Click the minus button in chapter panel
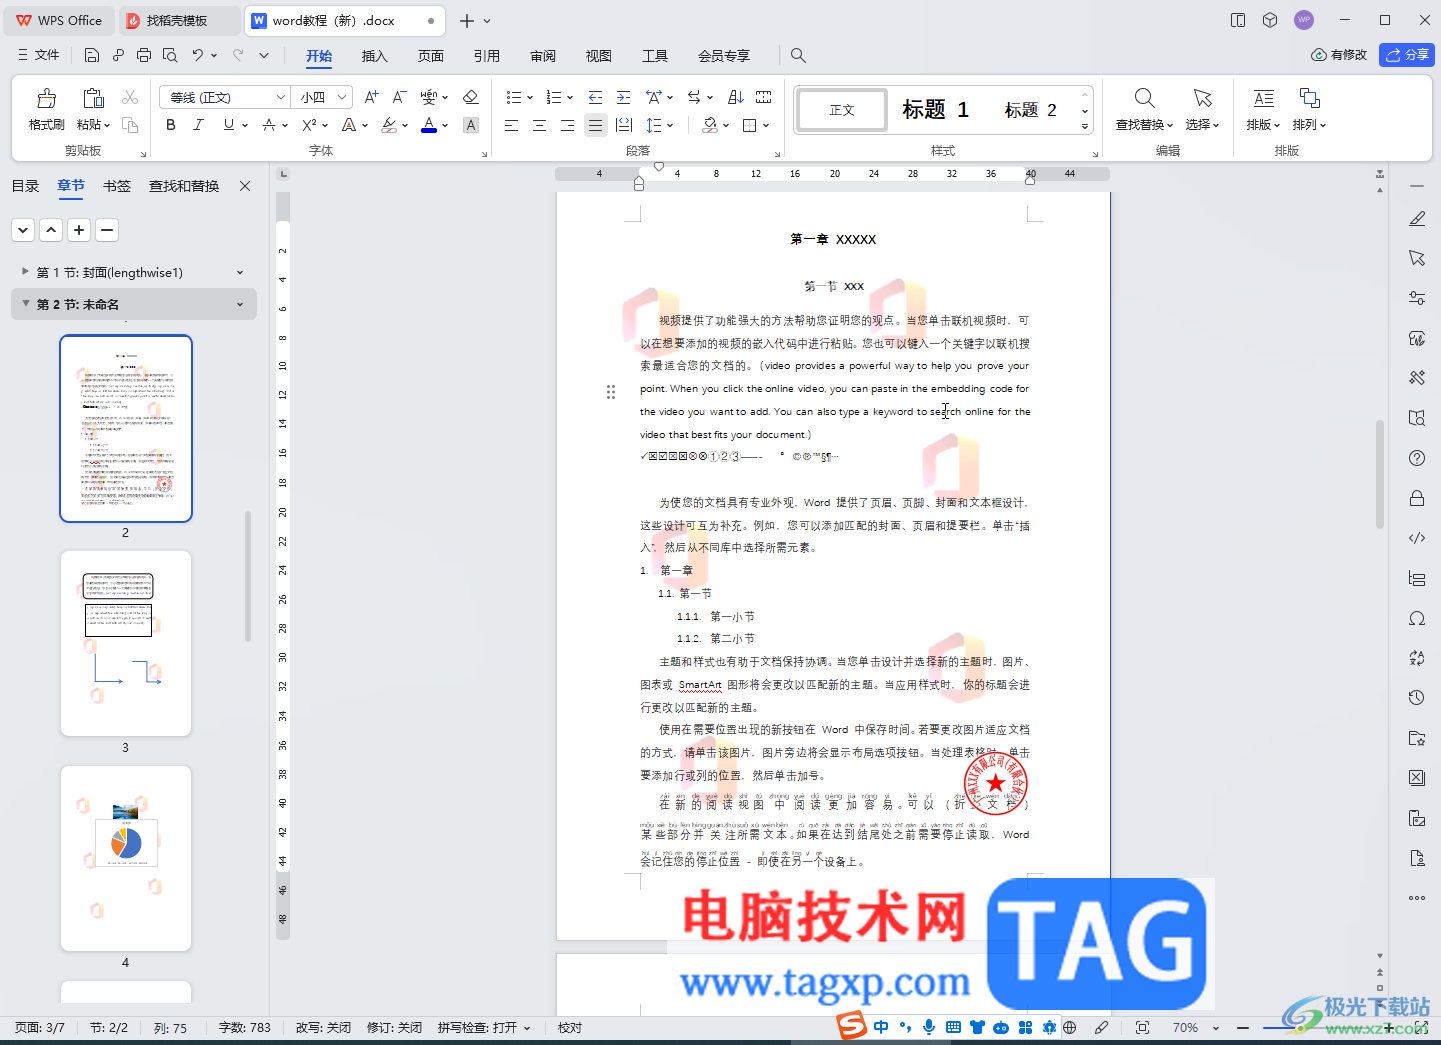1441x1045 pixels. 107,230
